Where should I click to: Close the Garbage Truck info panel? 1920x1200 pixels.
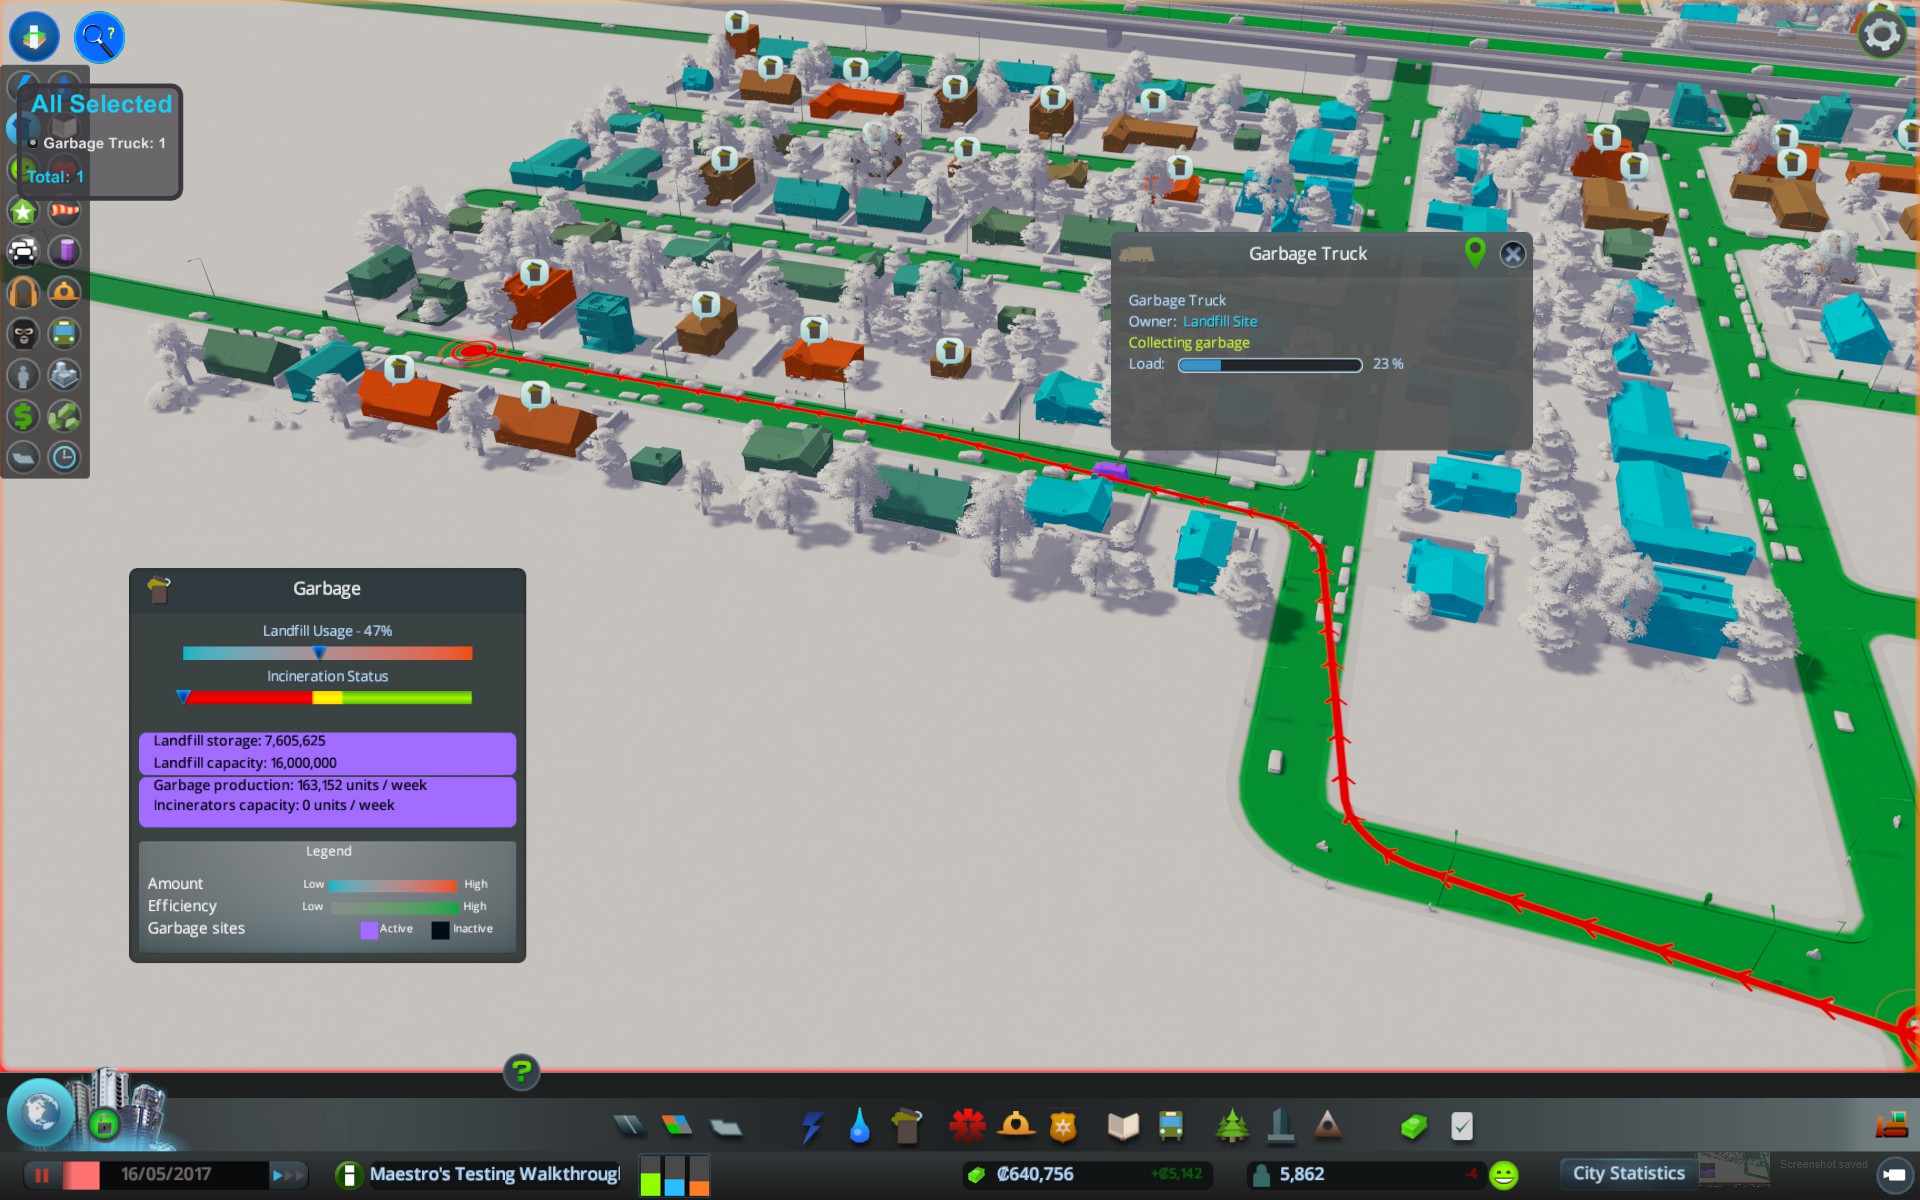click(x=1512, y=254)
